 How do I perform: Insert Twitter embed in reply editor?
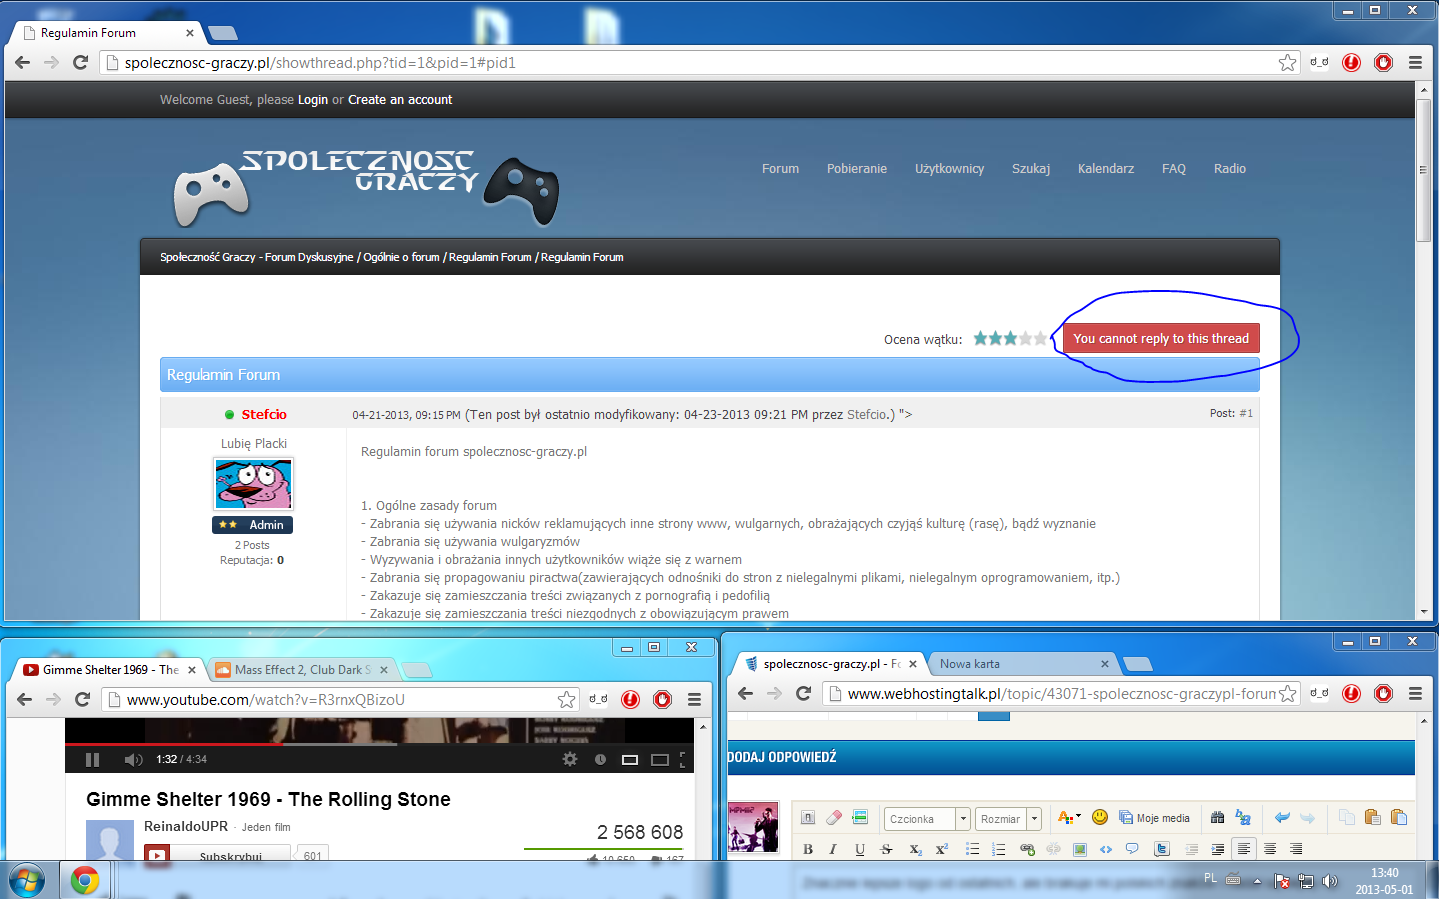[1162, 849]
